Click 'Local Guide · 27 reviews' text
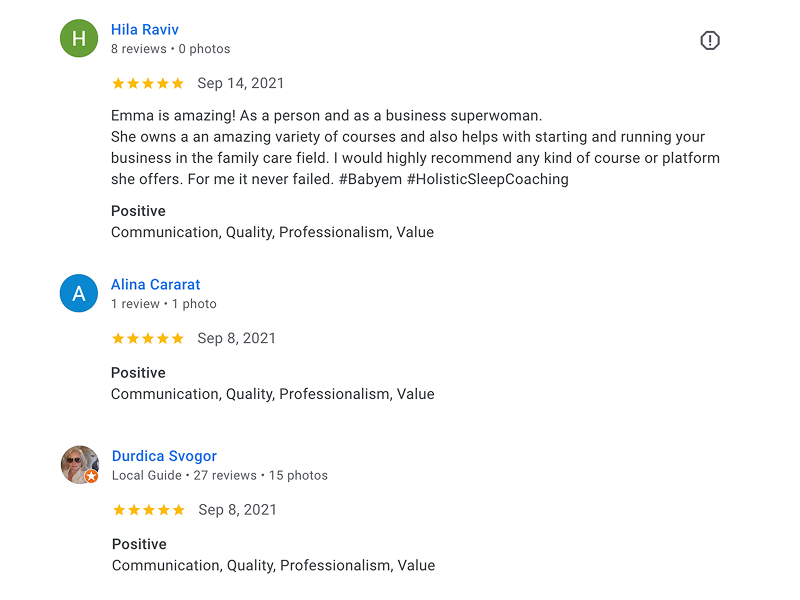The image size is (800, 600). coord(184,476)
